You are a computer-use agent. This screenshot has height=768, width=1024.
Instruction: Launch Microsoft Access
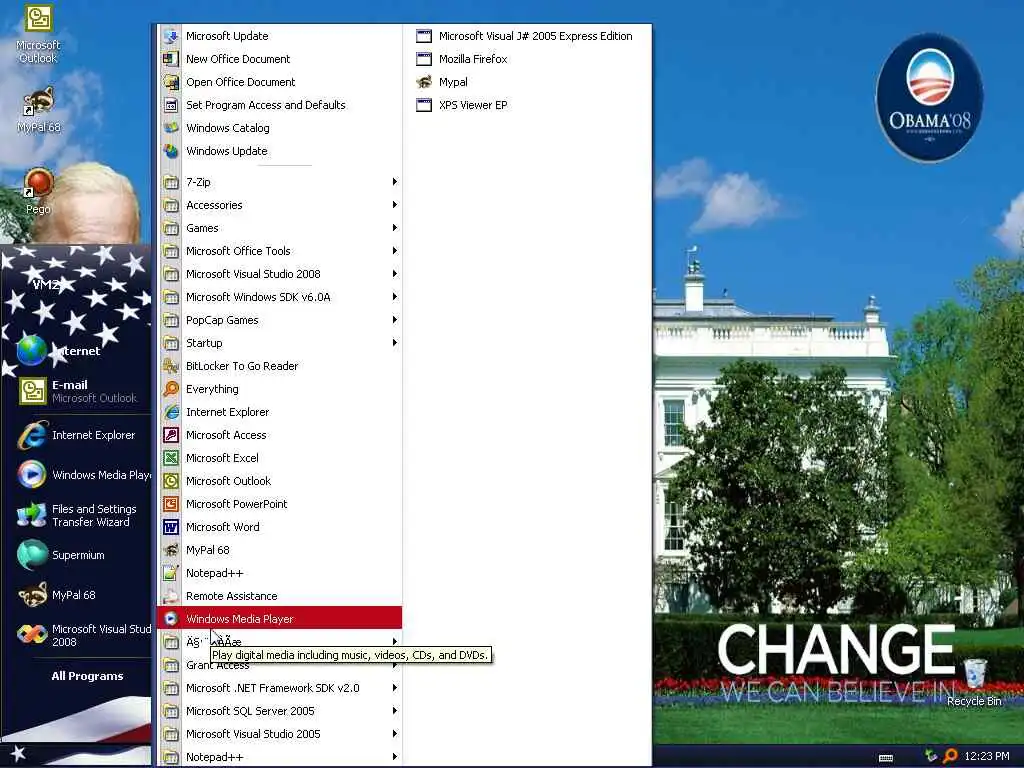(280, 435)
